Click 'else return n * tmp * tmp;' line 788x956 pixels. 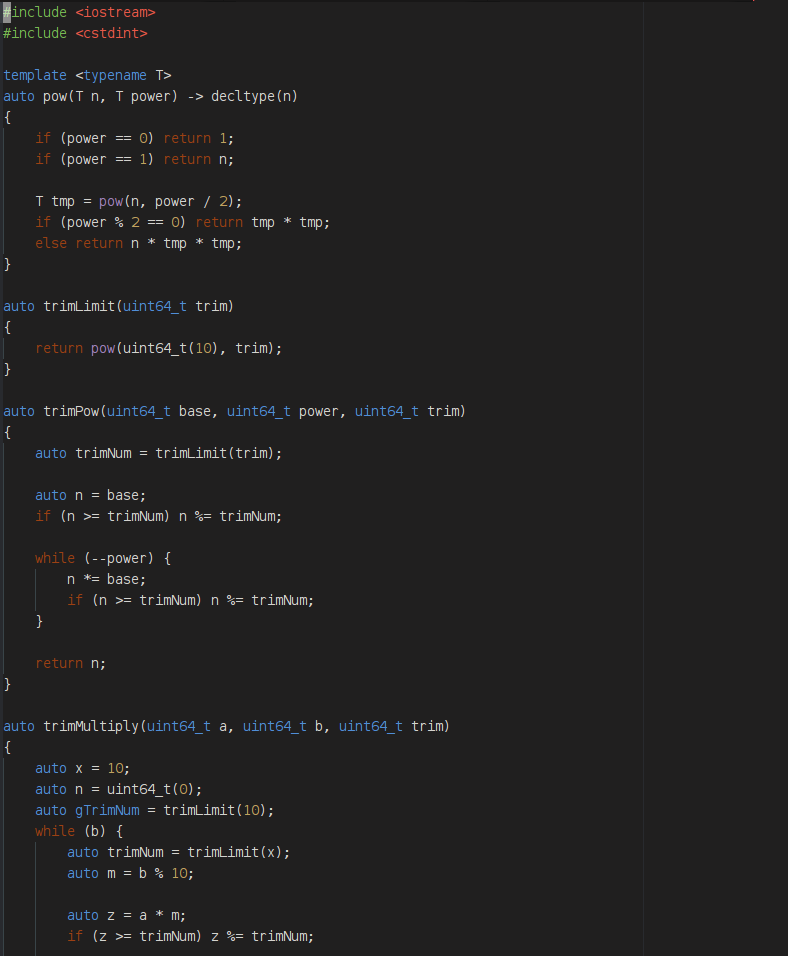pos(138,243)
